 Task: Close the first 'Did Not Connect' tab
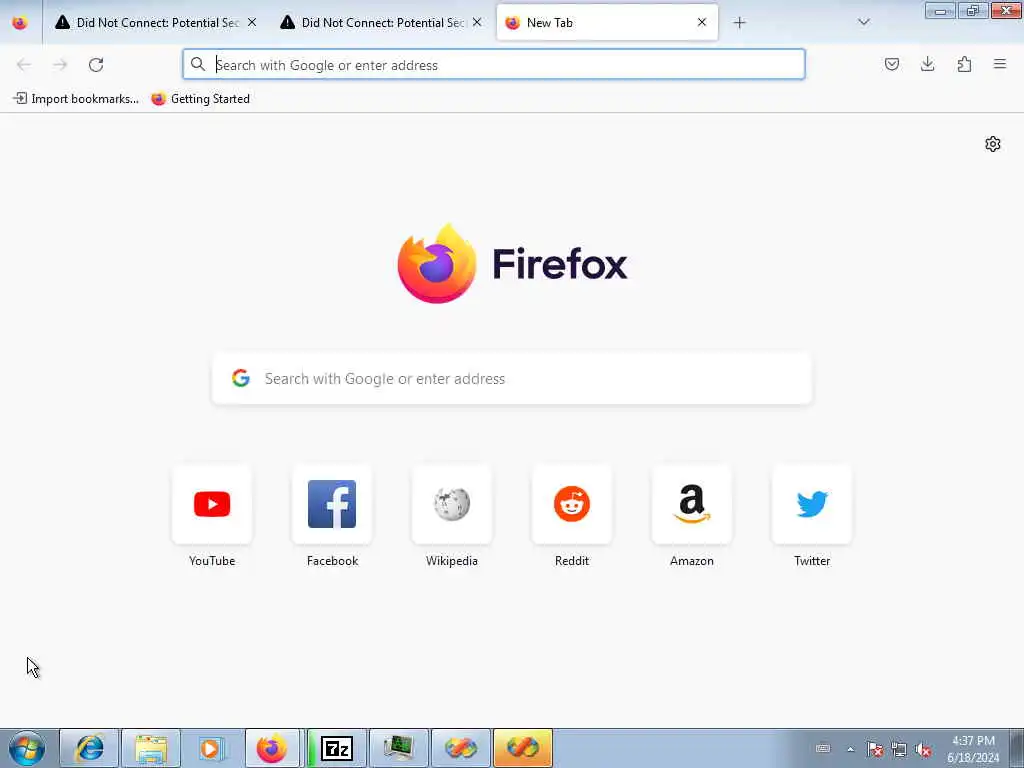pos(252,23)
